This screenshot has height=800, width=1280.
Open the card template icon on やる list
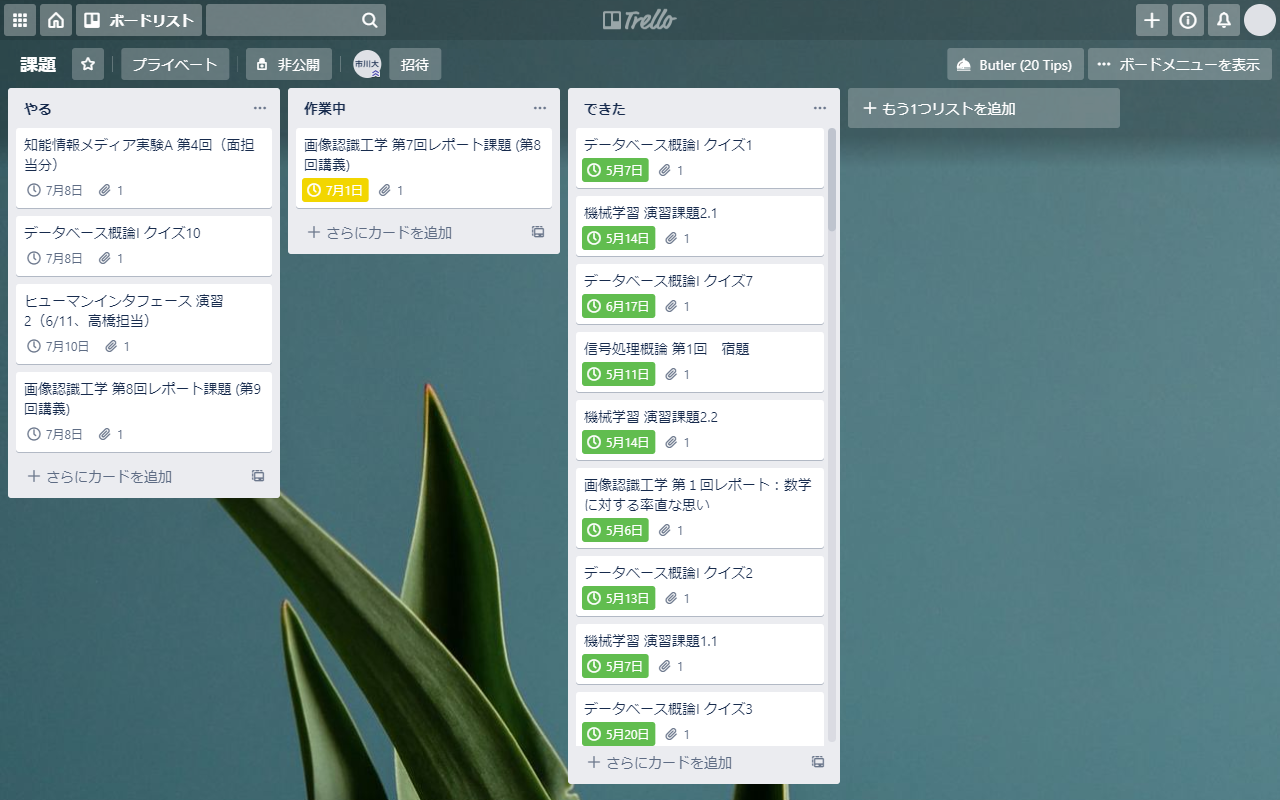tap(258, 477)
